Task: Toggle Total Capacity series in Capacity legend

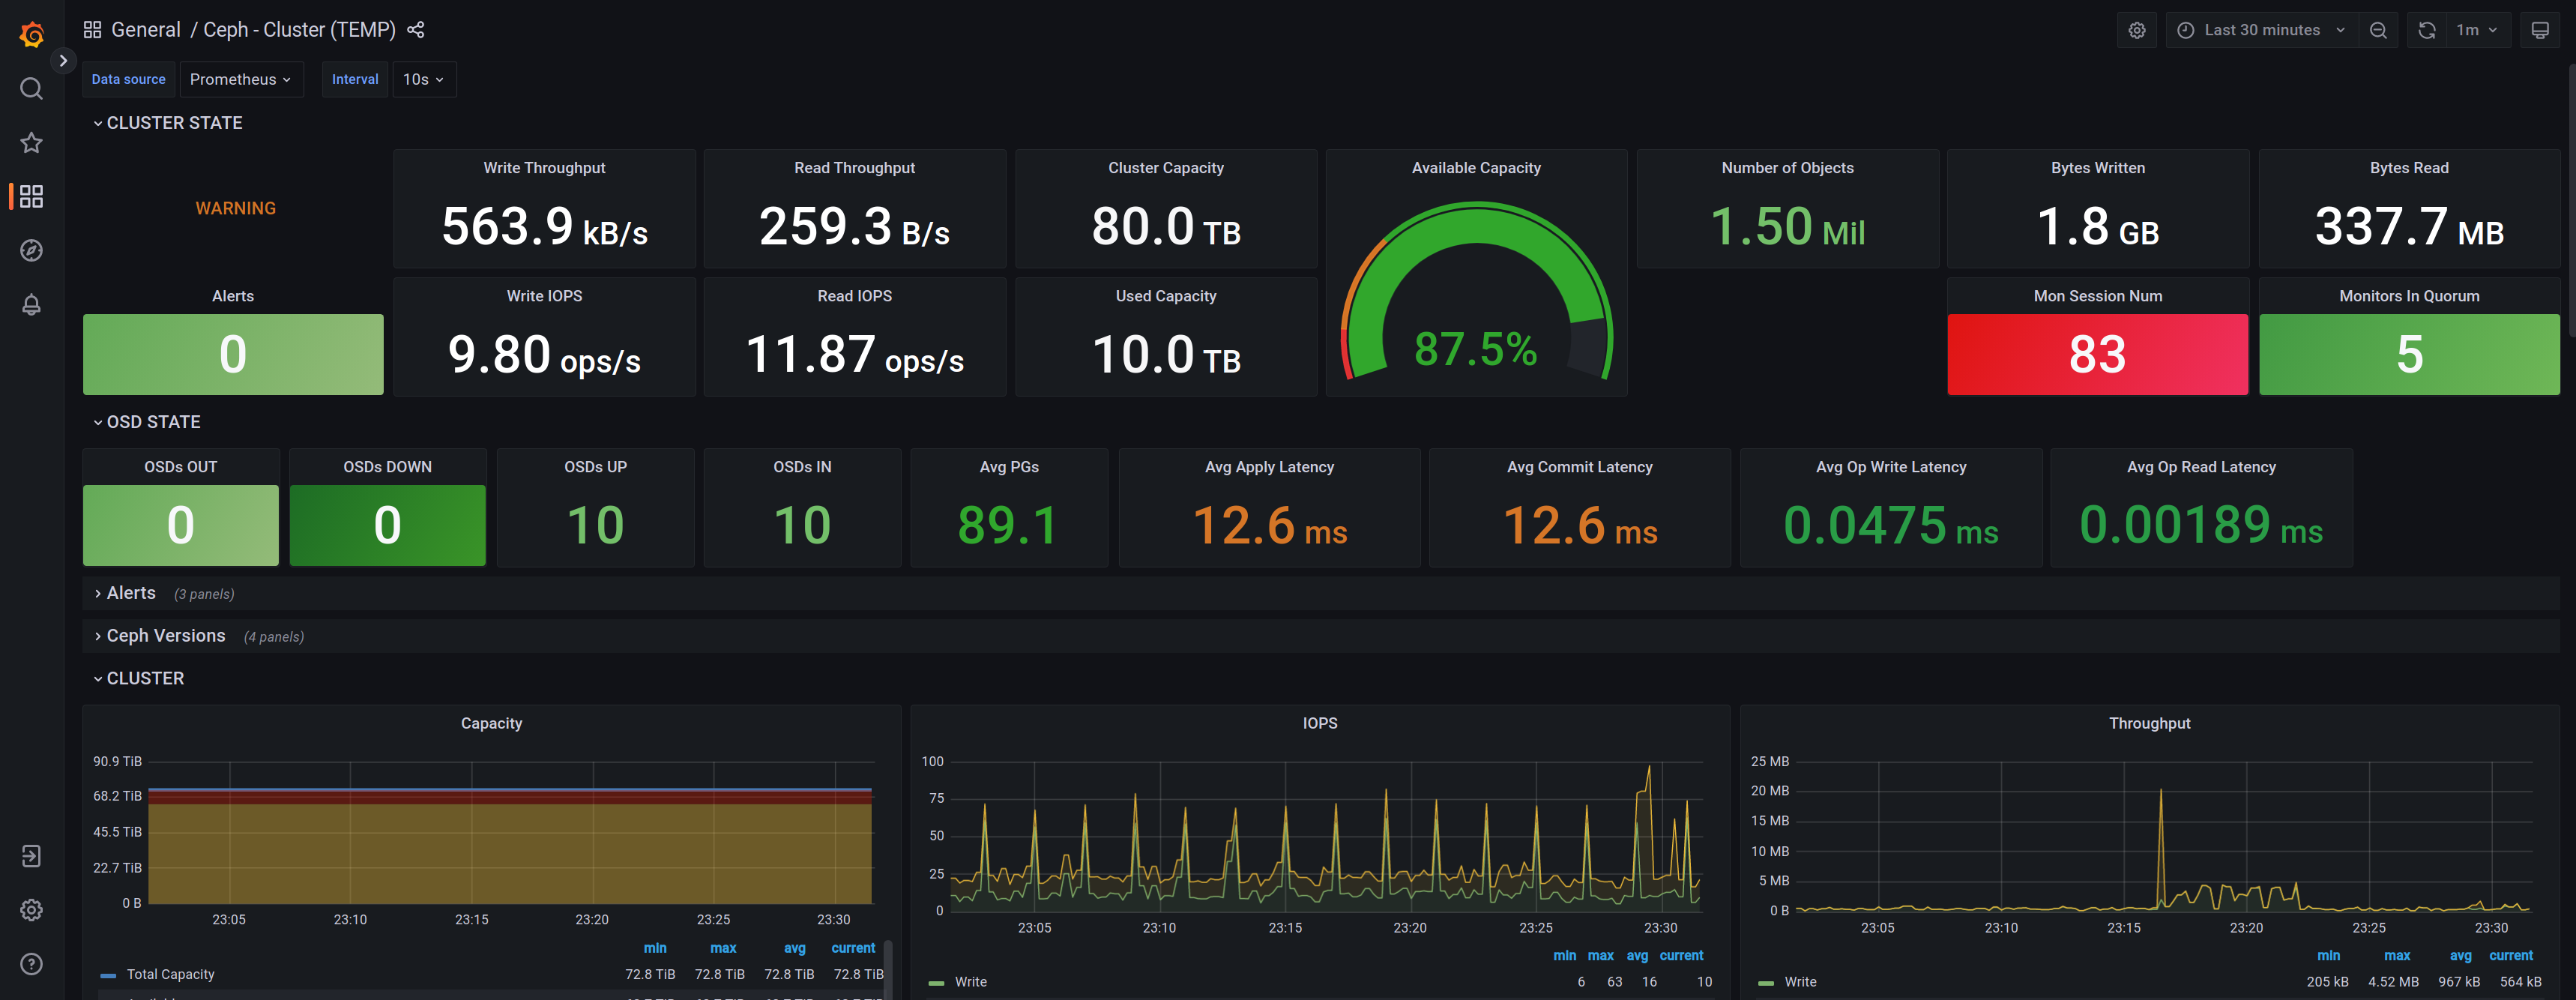Action: pos(170,973)
